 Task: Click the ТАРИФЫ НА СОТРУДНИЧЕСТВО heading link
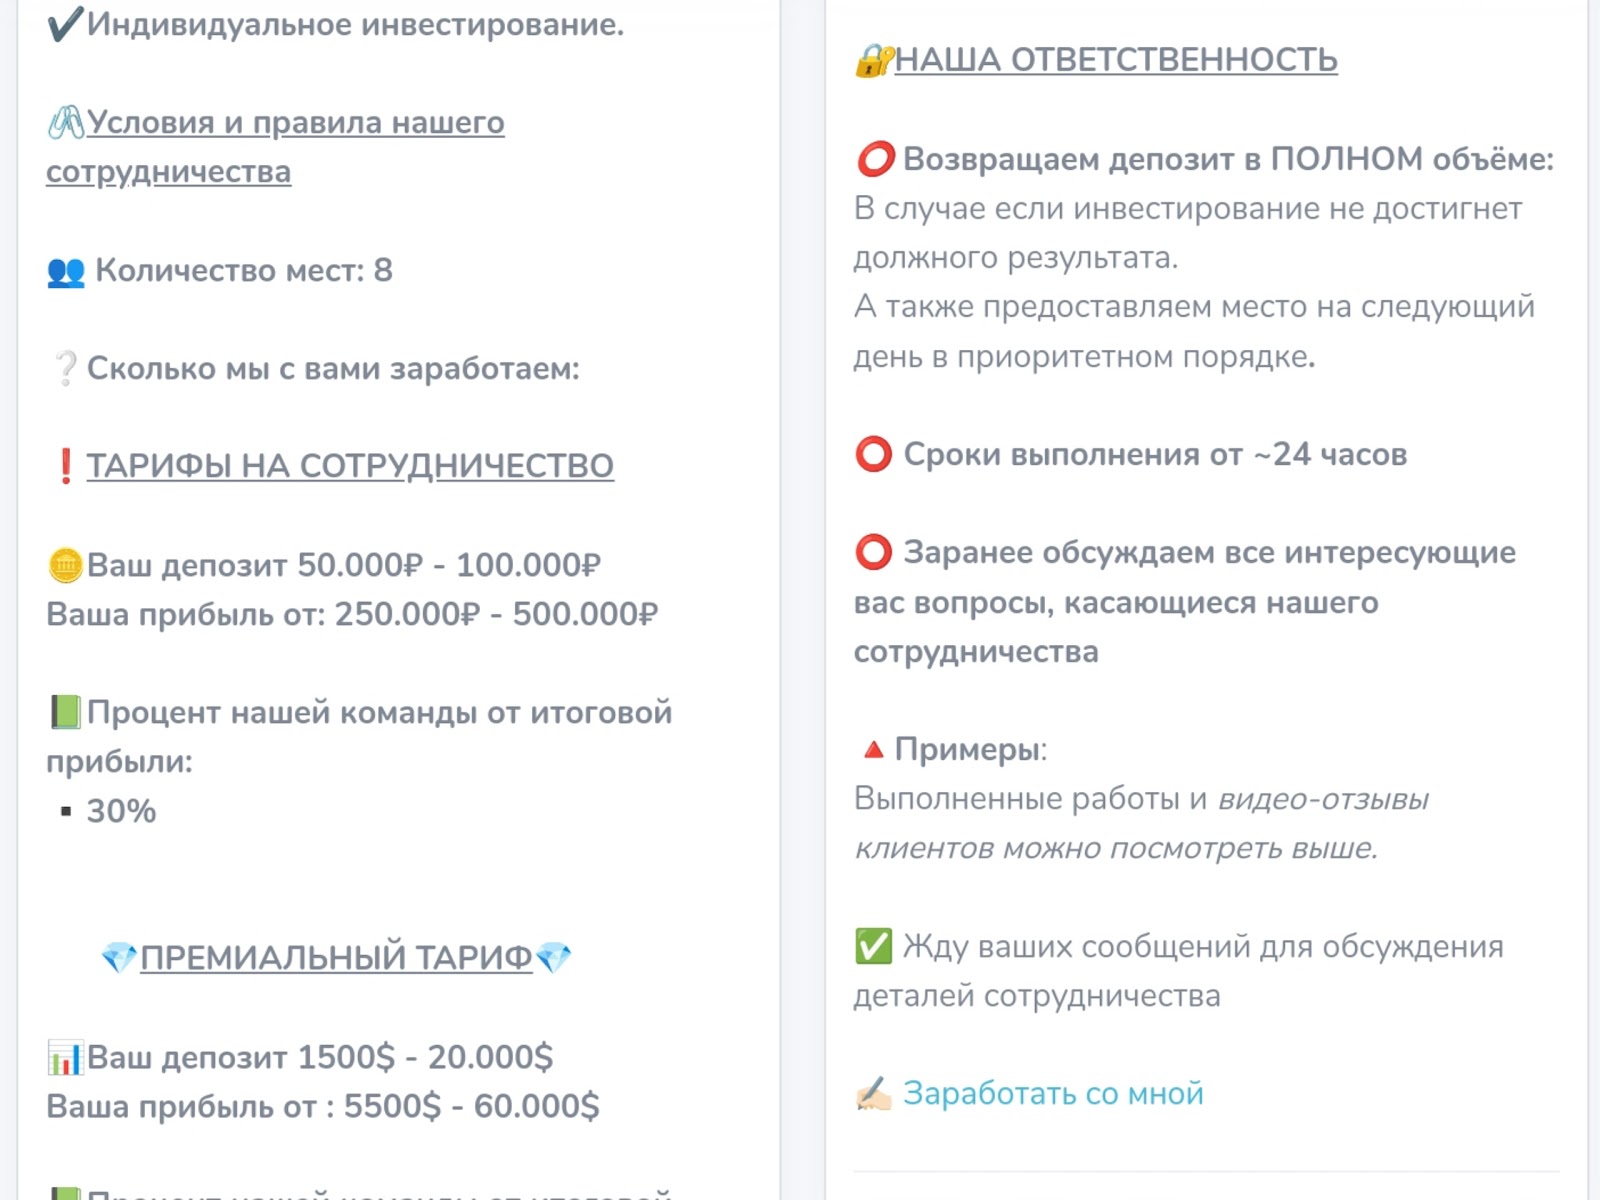coord(350,466)
